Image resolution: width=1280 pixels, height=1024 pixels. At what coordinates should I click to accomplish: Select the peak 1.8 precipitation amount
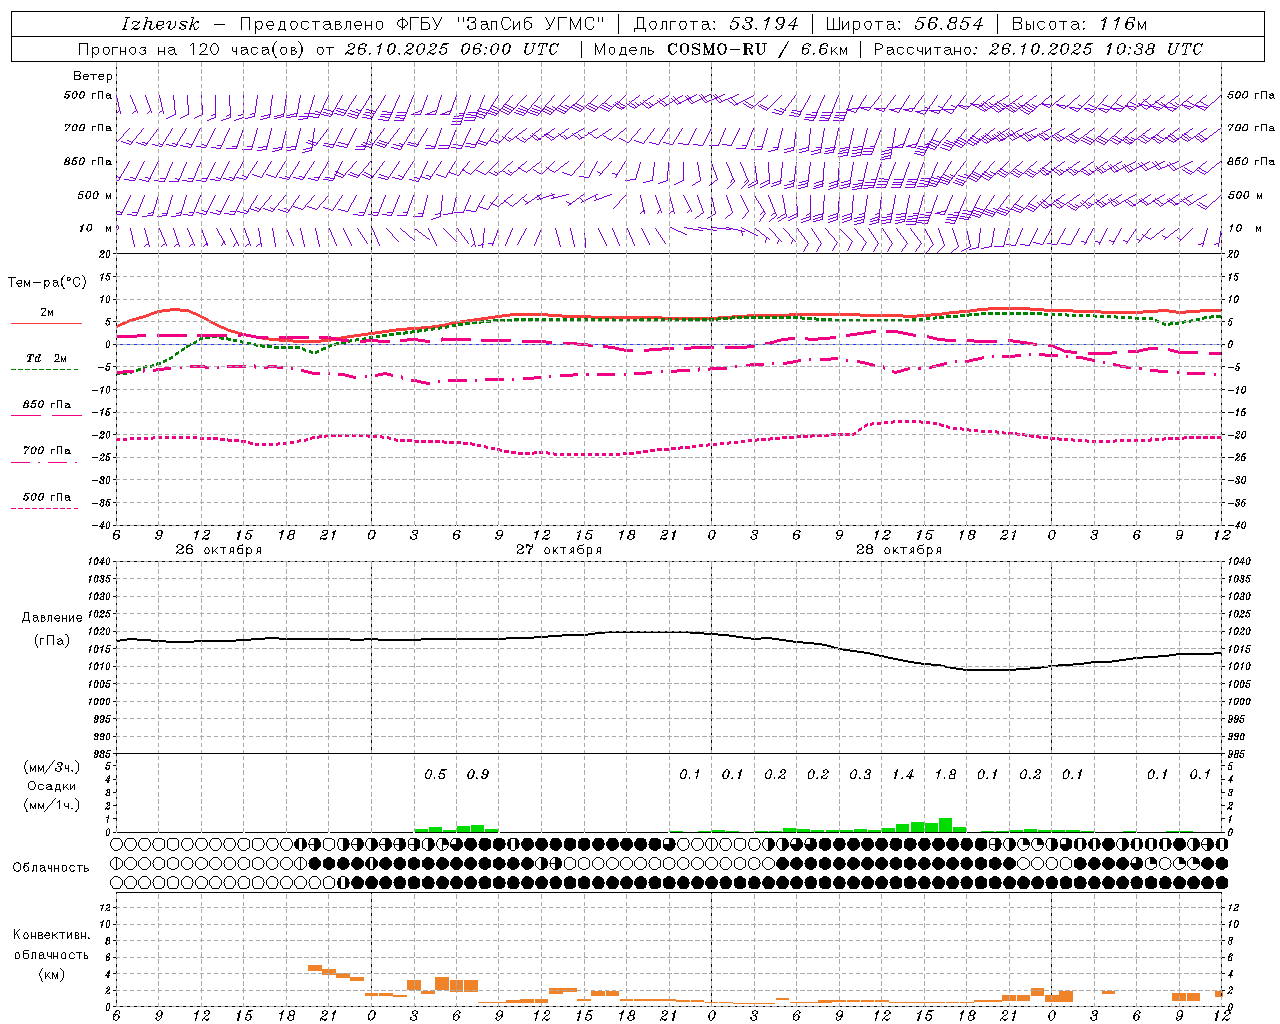tap(945, 774)
